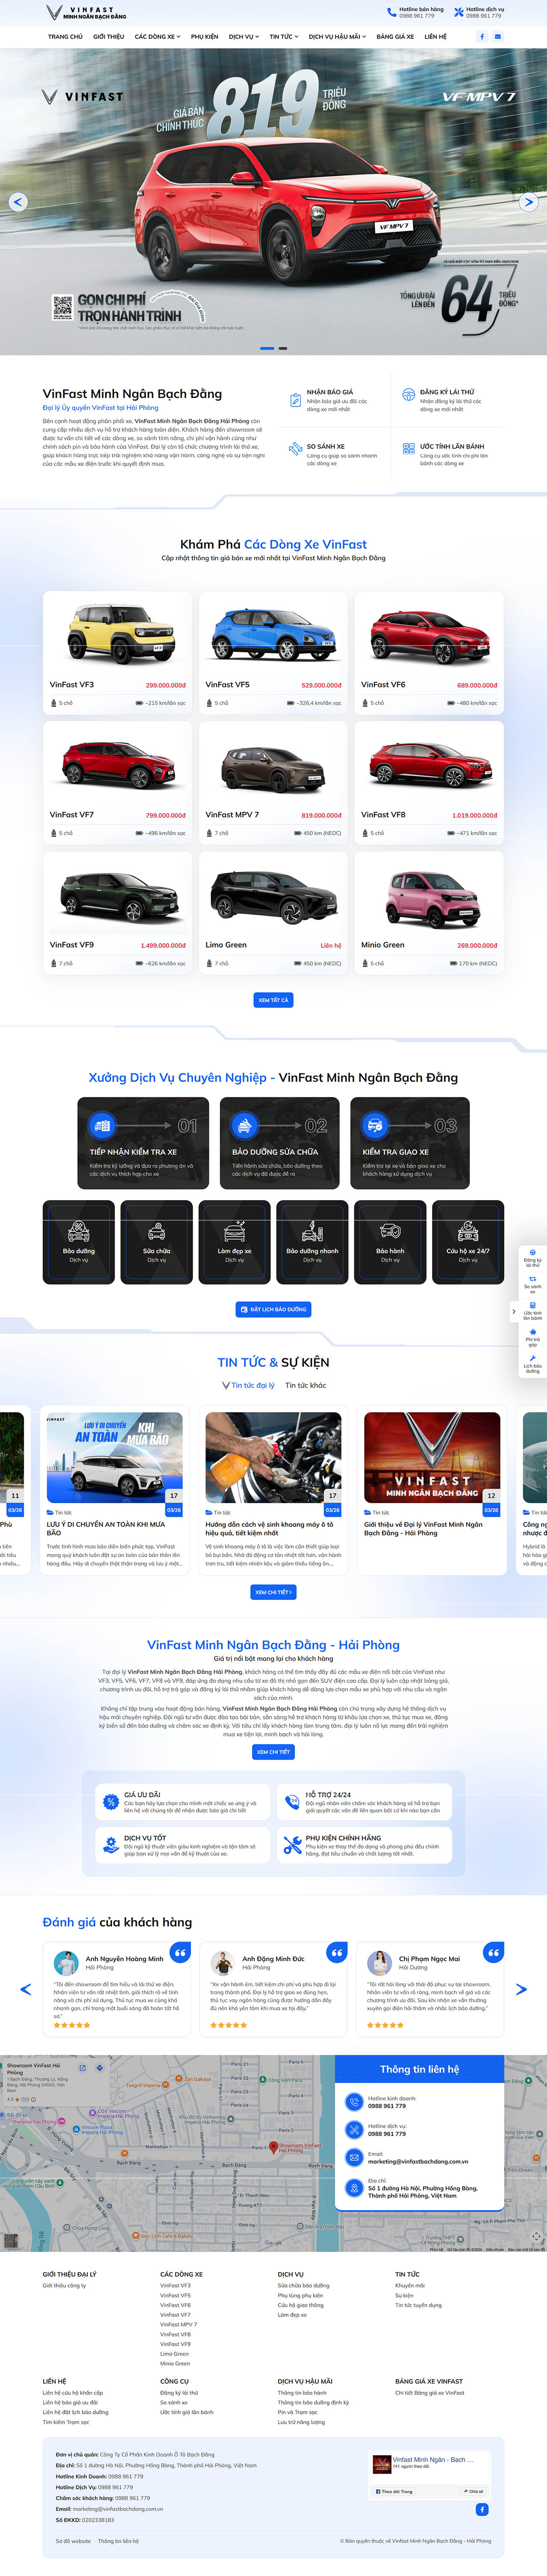This screenshot has height=2576, width=547.
Task: Switch to the Tin tức khác tab
Action: pyautogui.click(x=305, y=1385)
